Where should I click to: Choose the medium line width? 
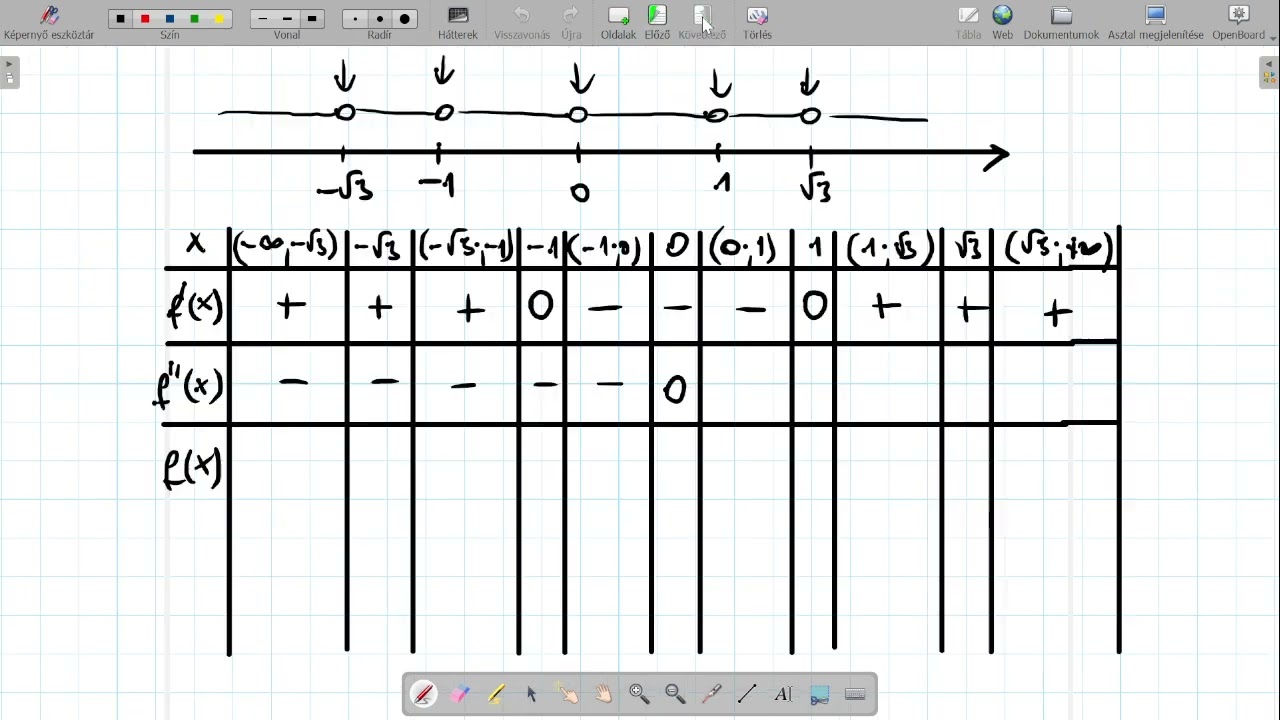tap(287, 19)
